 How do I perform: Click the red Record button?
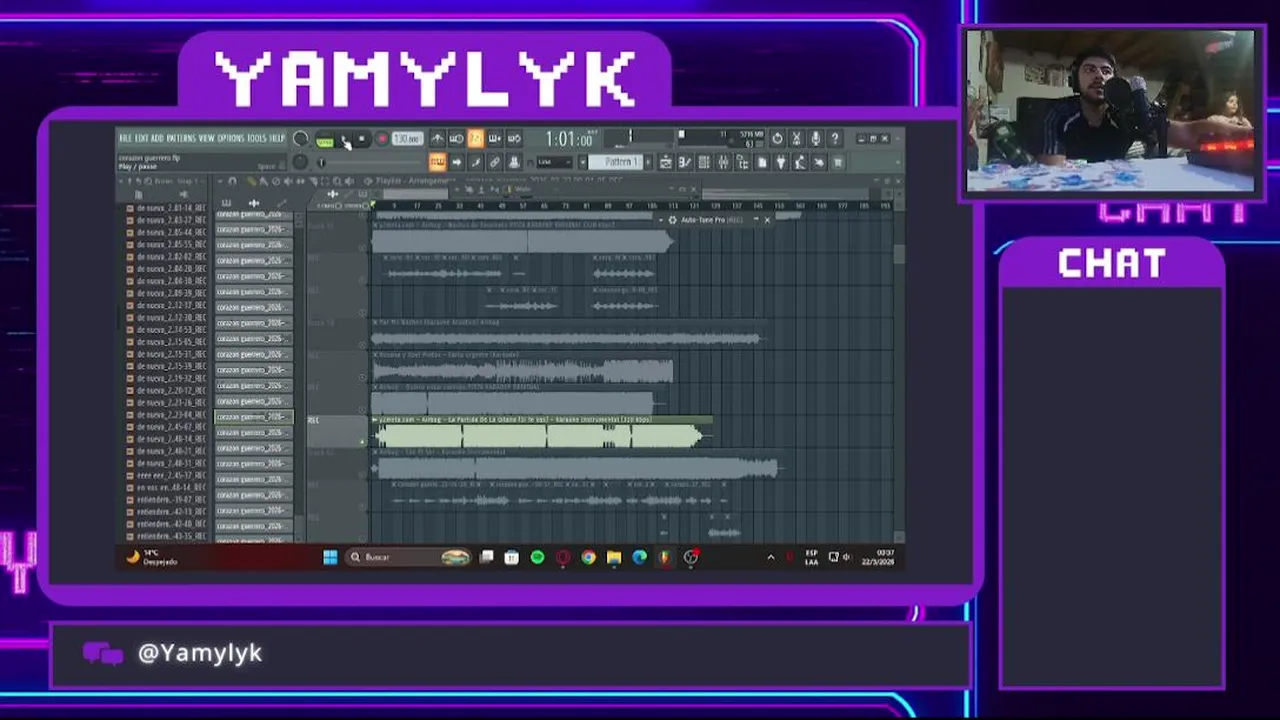tap(381, 140)
